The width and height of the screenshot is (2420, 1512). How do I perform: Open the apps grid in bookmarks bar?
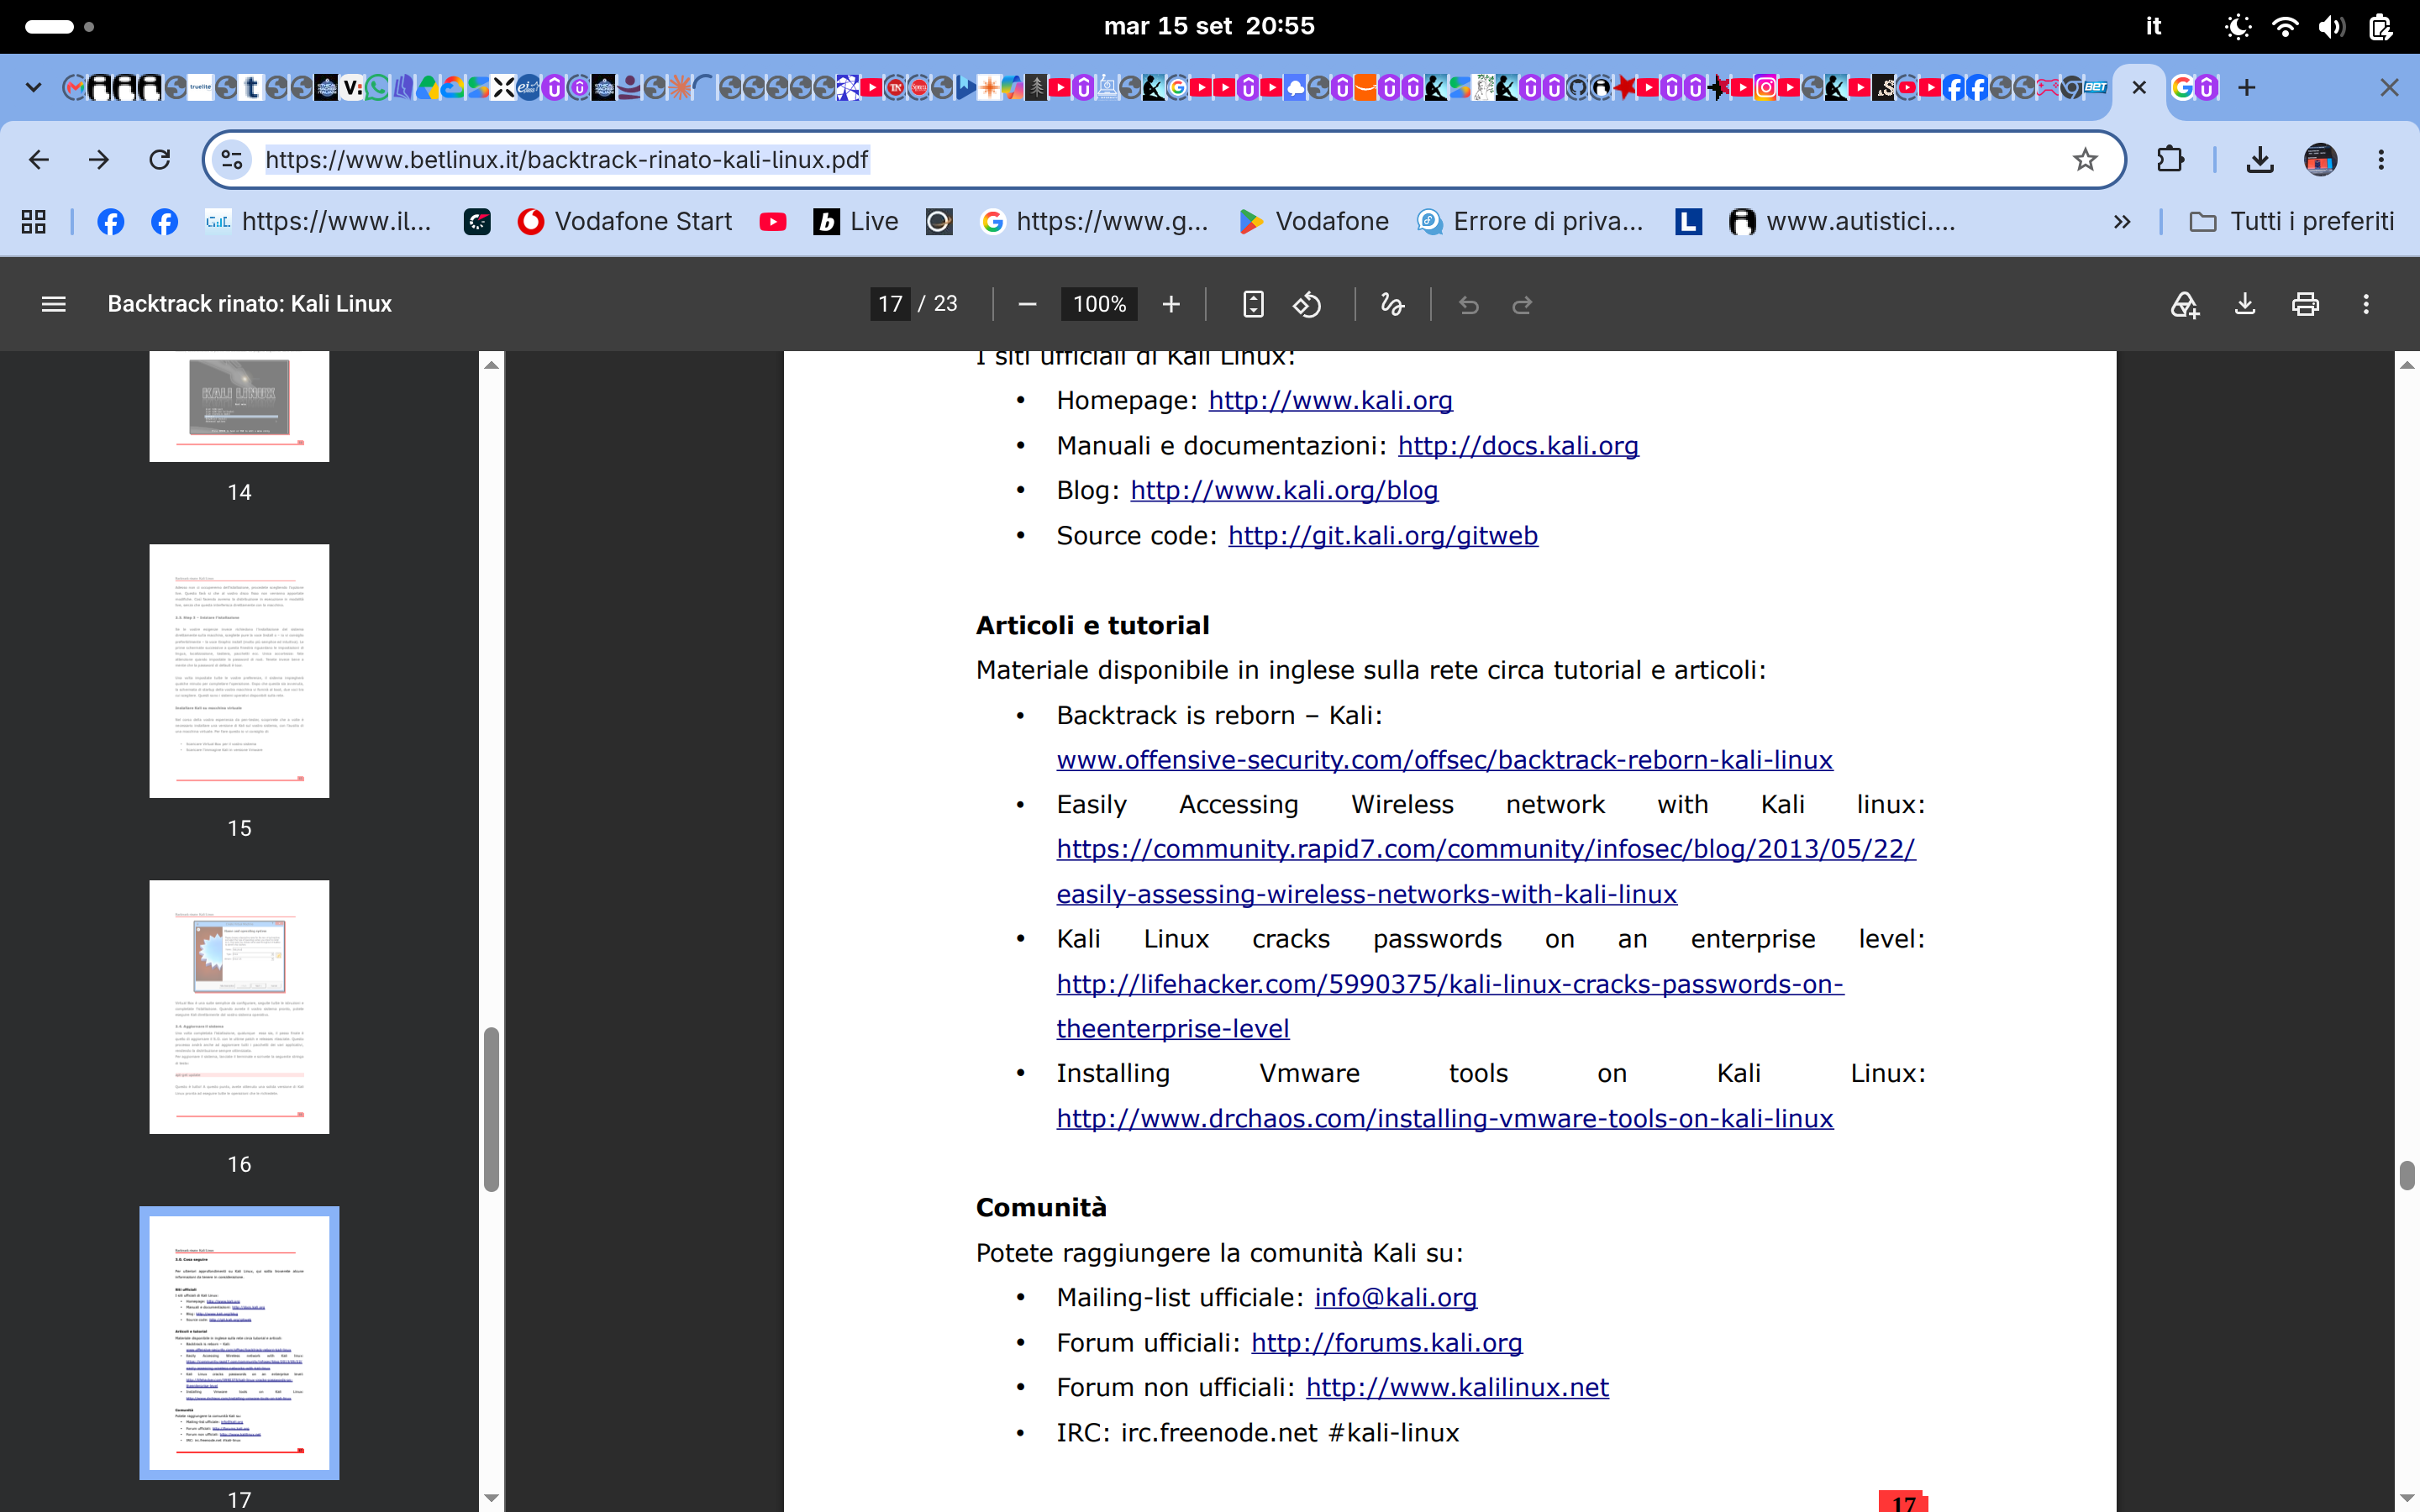[33, 222]
